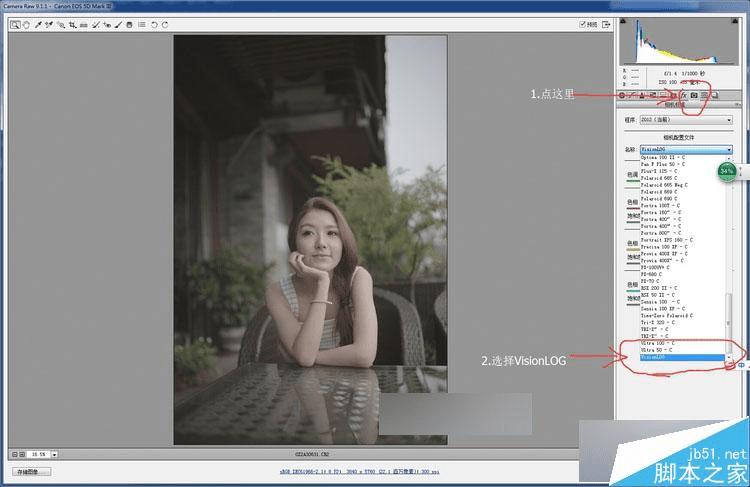Select the Red Eye Removal tool

pos(107,25)
